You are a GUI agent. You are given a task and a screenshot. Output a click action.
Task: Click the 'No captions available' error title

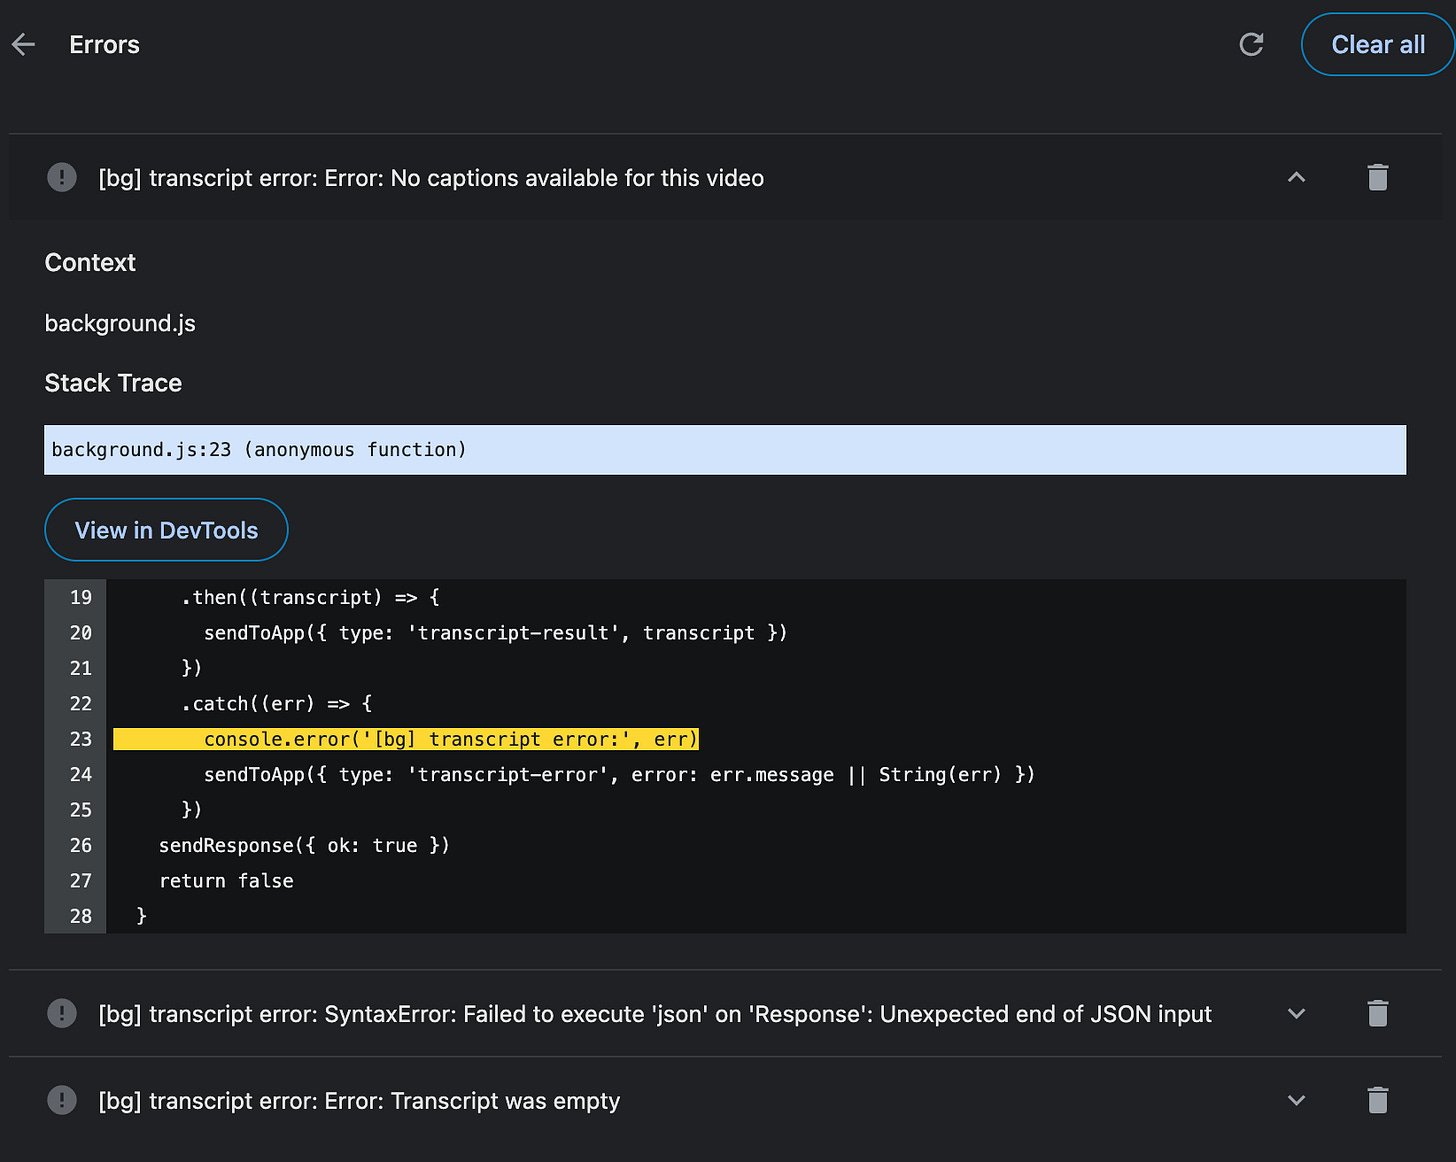click(431, 178)
